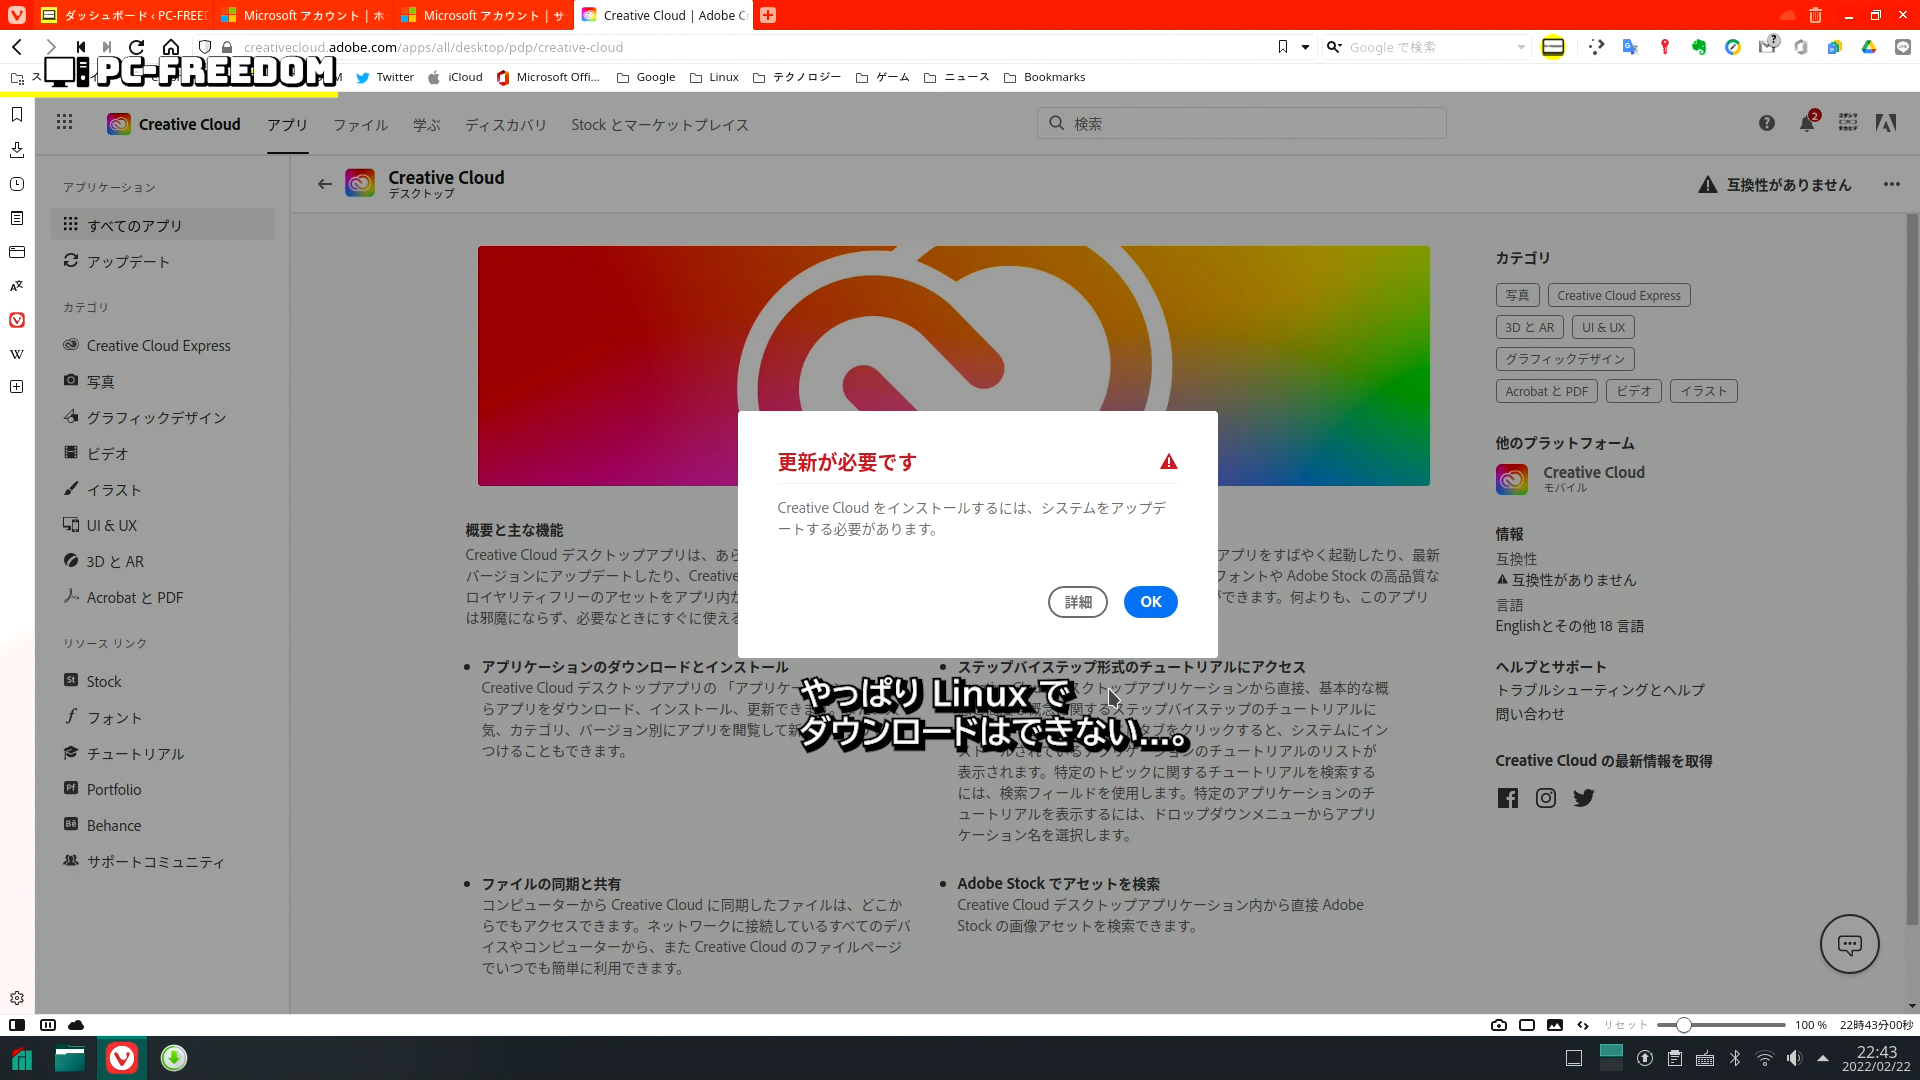Open Adobe's Facebook page icon

pos(1508,798)
